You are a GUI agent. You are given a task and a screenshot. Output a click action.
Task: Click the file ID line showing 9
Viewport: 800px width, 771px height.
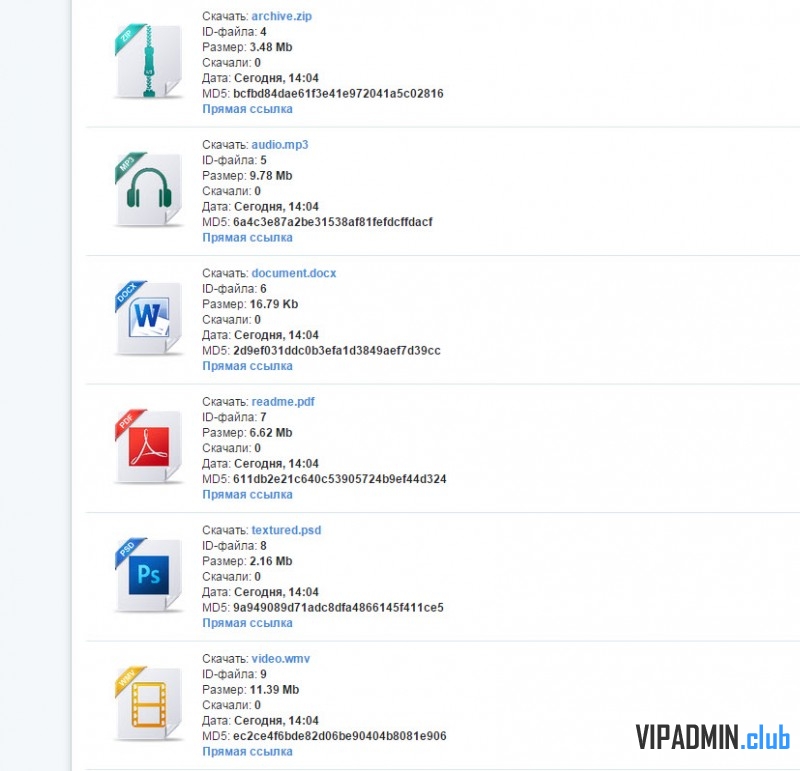coord(234,675)
